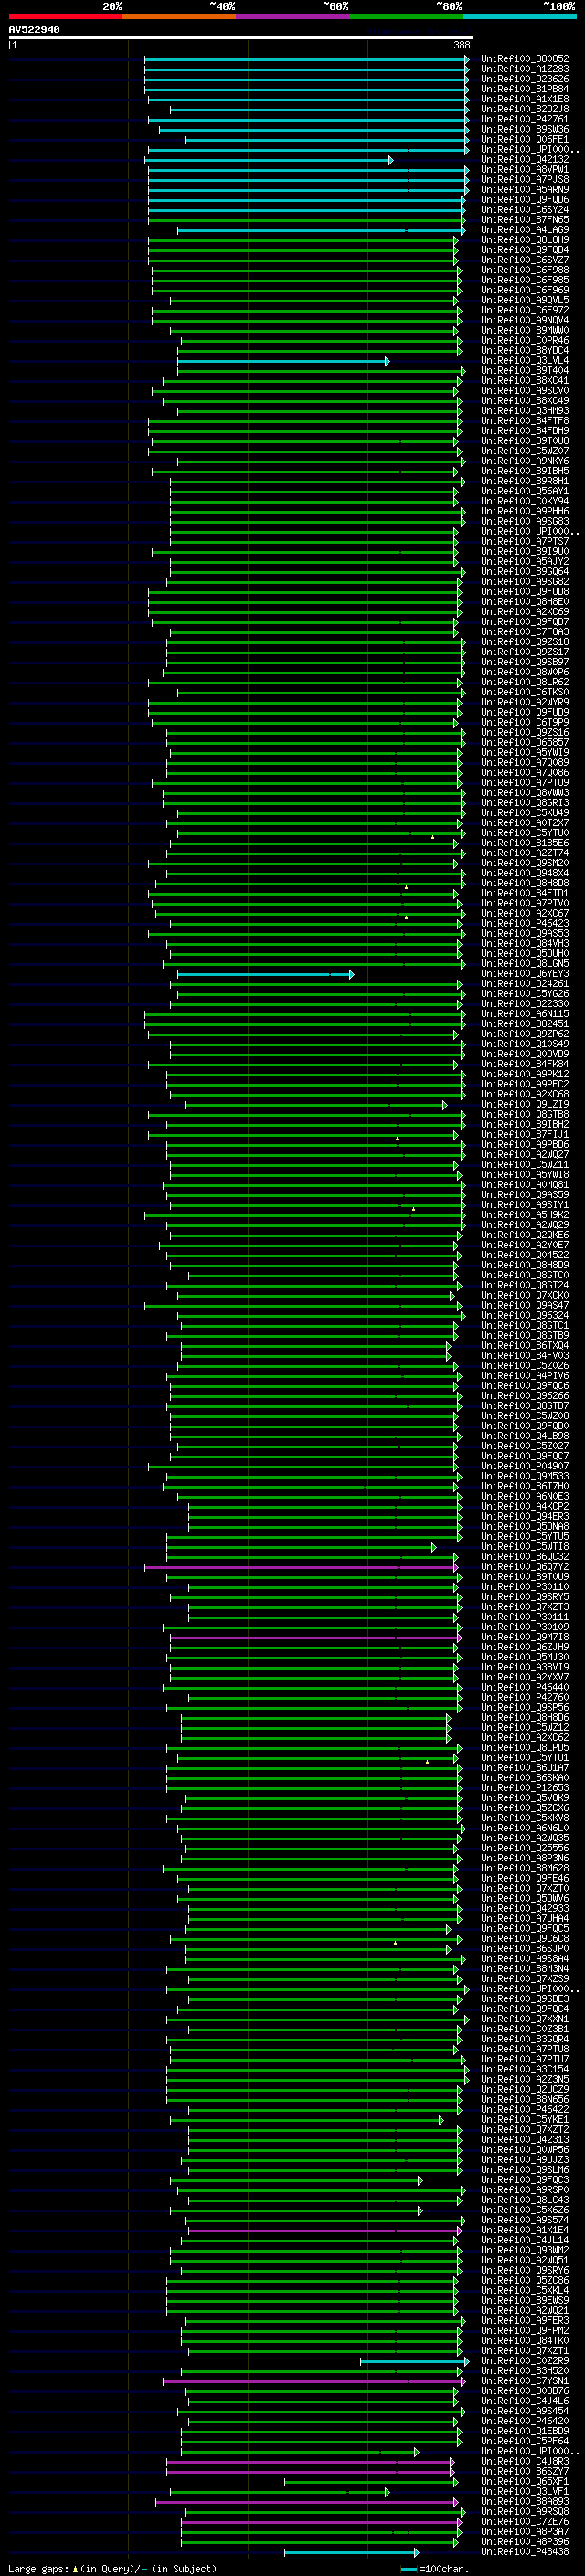Open hit UniRef100_Q06FE1
This screenshot has height=2576, width=585.
point(524,139)
